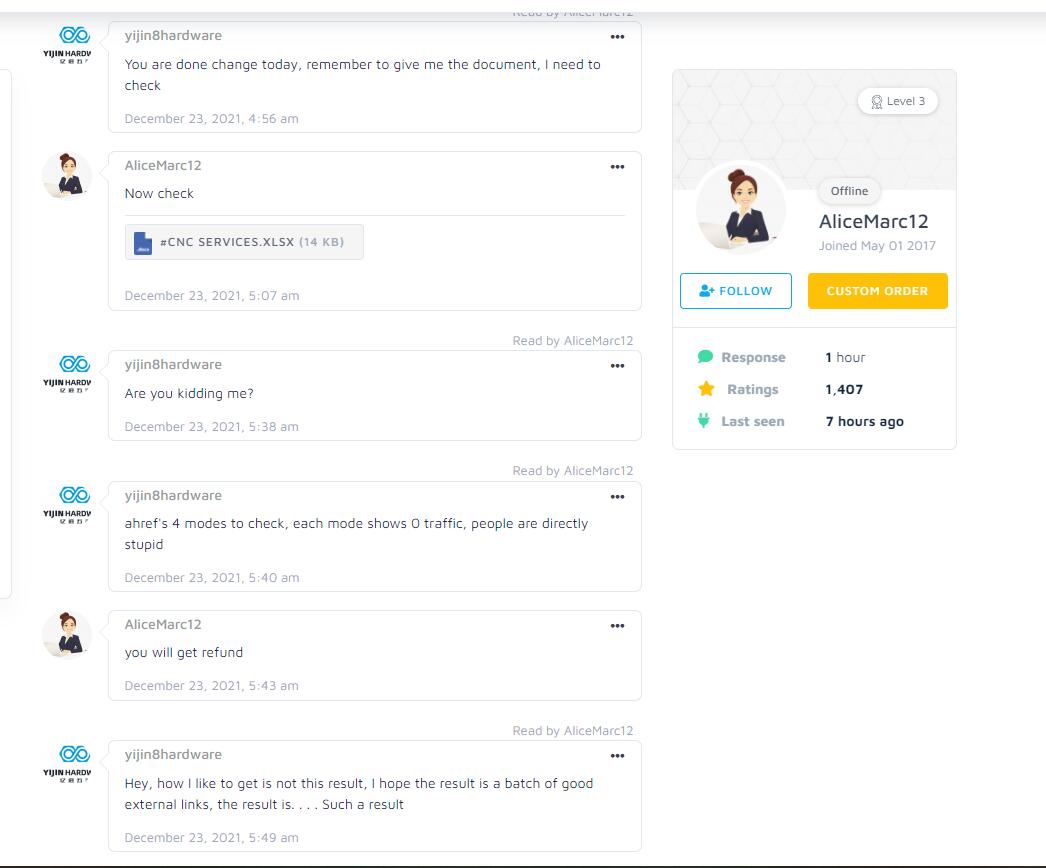Viewport: 1046px width, 868px height.
Task: Click AliceMarc12 avatar beside 'you will get refund'
Action: 67,635
